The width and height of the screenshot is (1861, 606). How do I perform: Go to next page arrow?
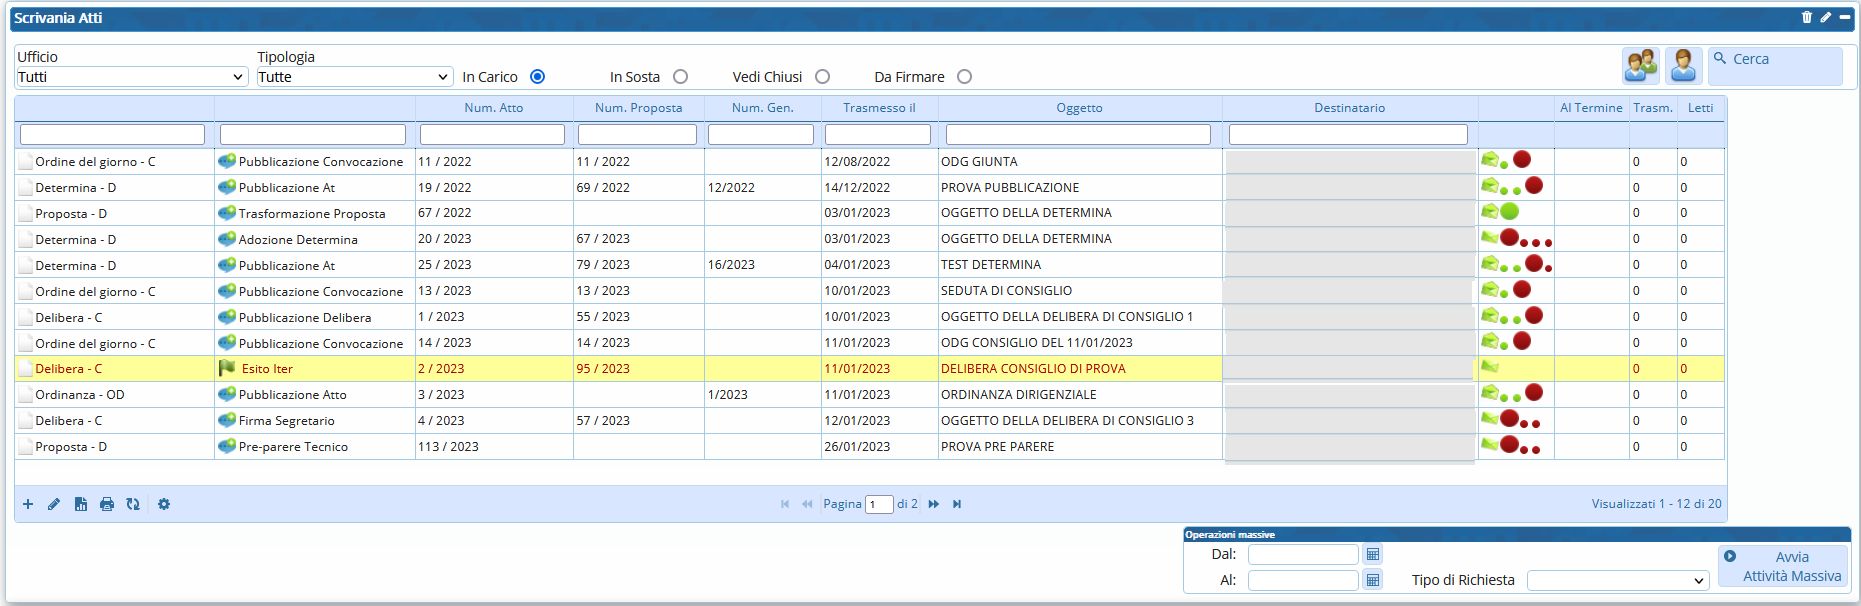[933, 504]
